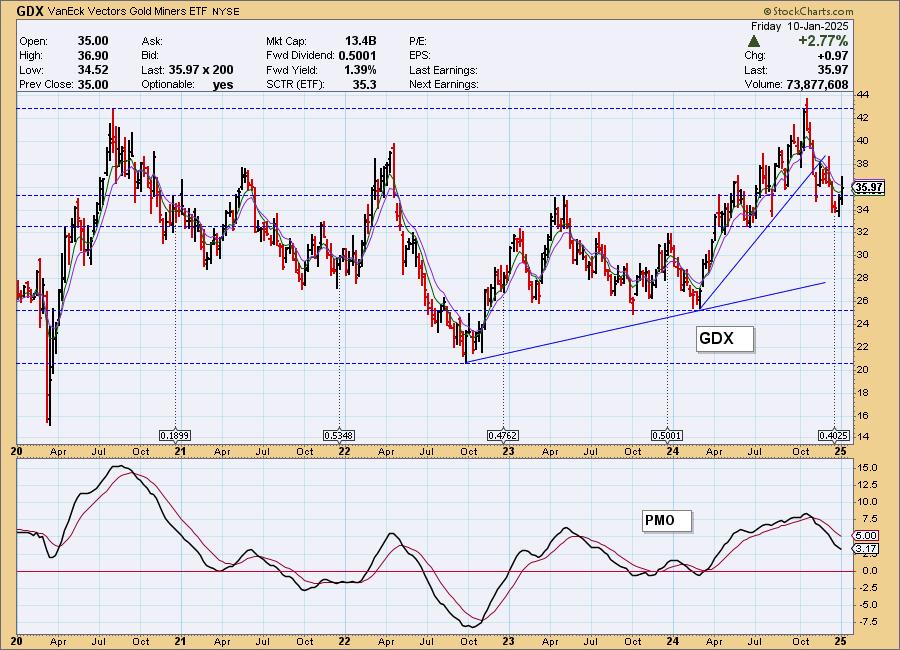Click the 'Ask:' label

pos(152,41)
